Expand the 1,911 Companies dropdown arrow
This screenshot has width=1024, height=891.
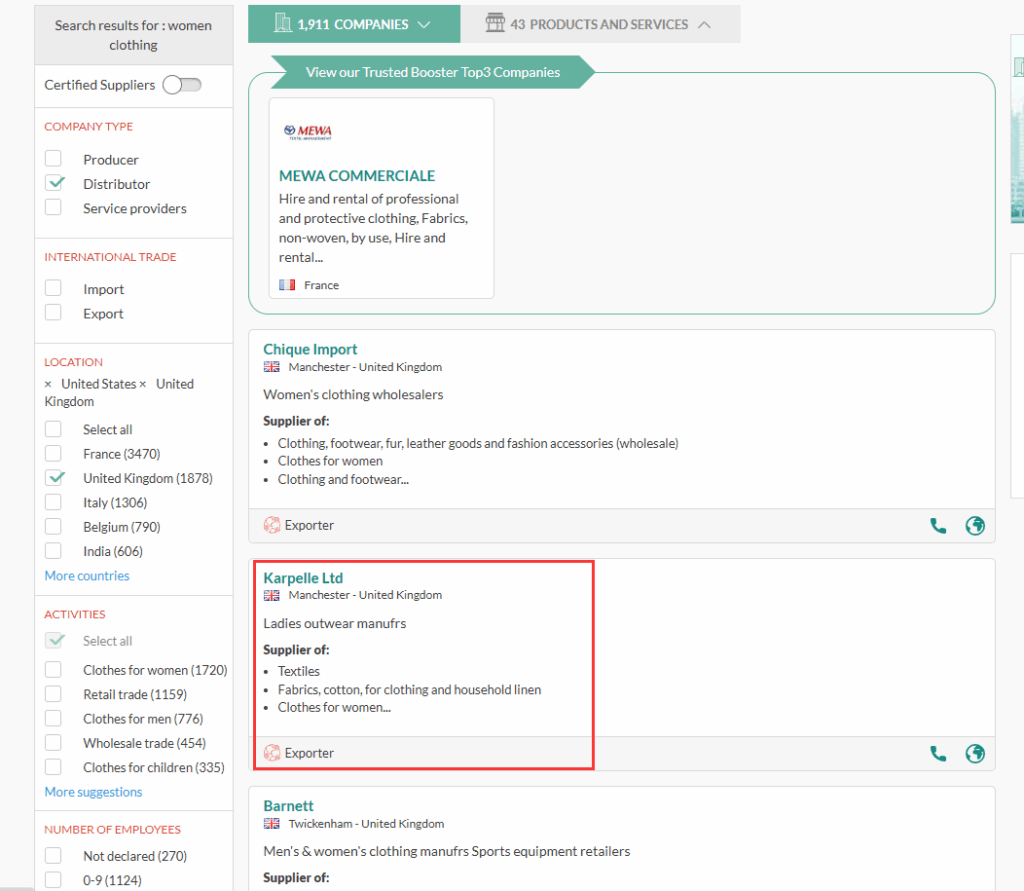[x=424, y=24]
